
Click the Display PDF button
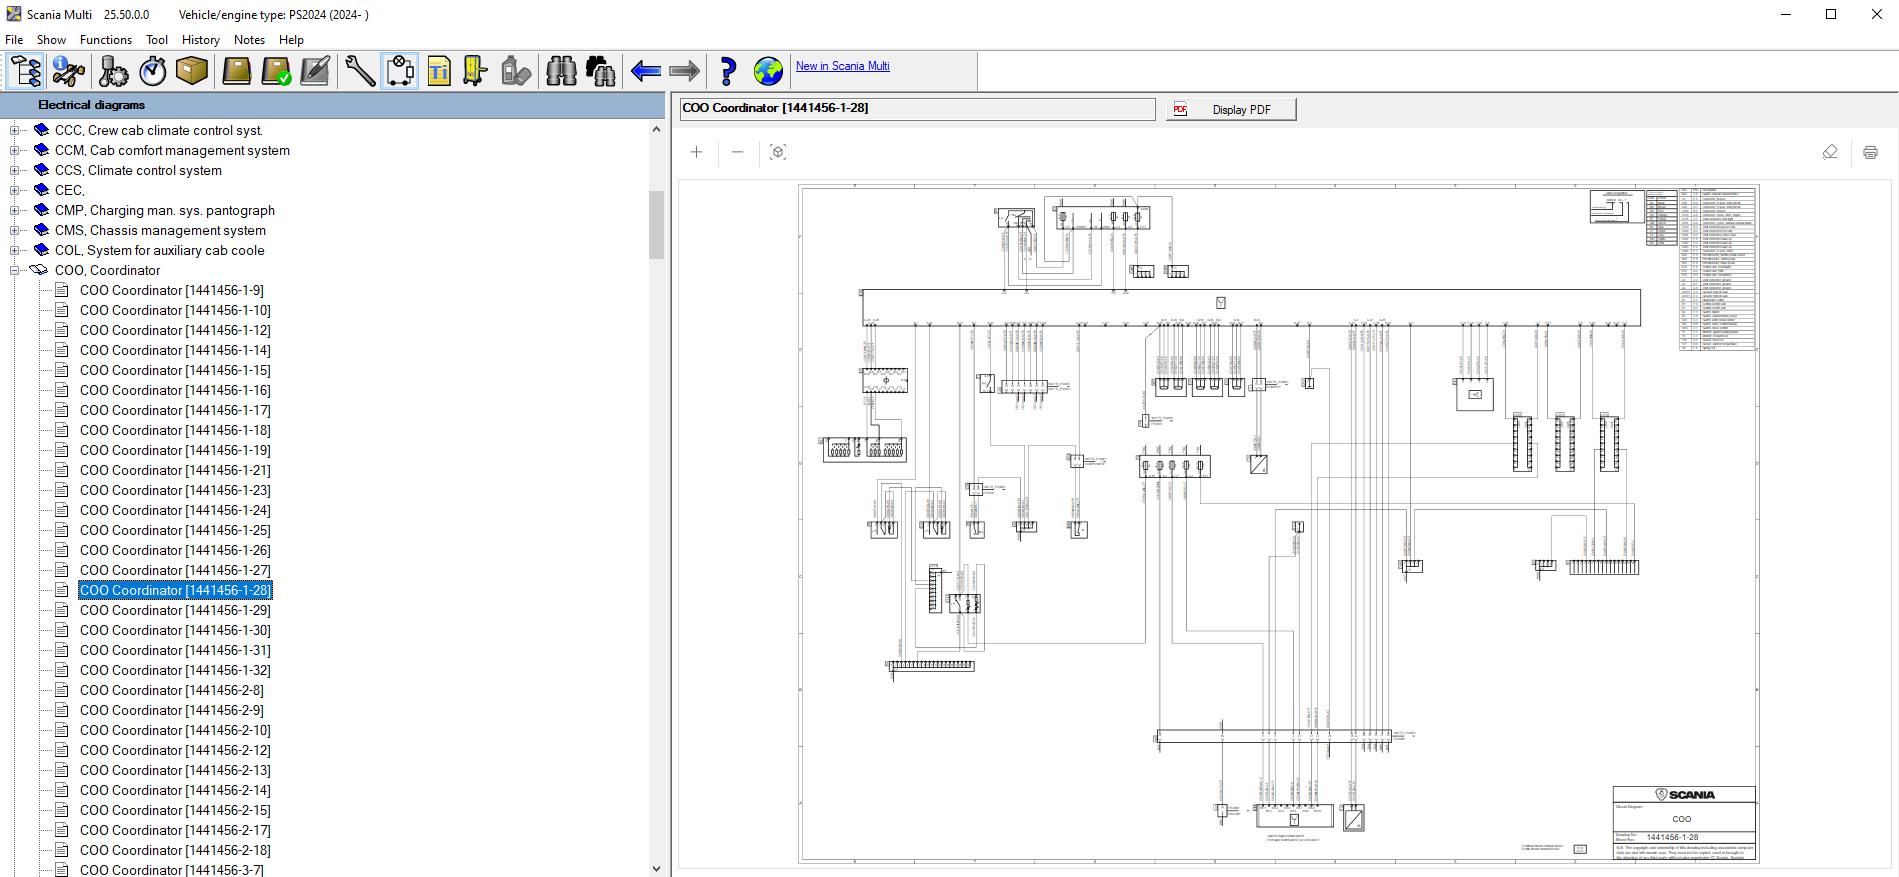(x=1231, y=109)
